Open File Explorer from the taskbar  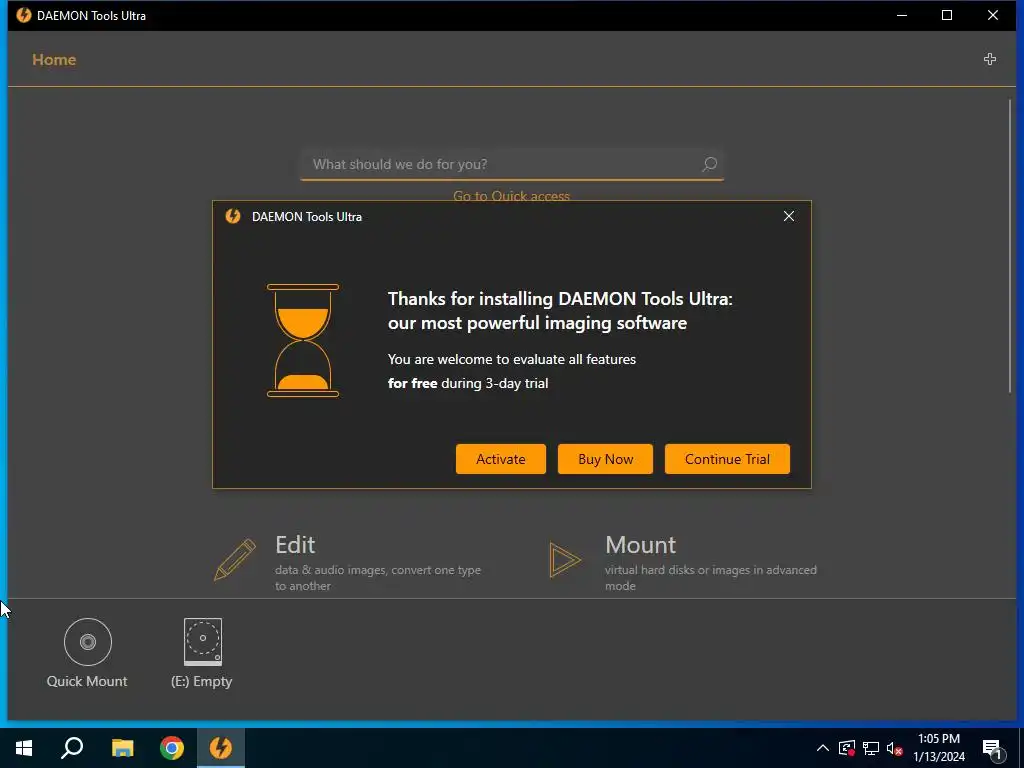coord(122,748)
